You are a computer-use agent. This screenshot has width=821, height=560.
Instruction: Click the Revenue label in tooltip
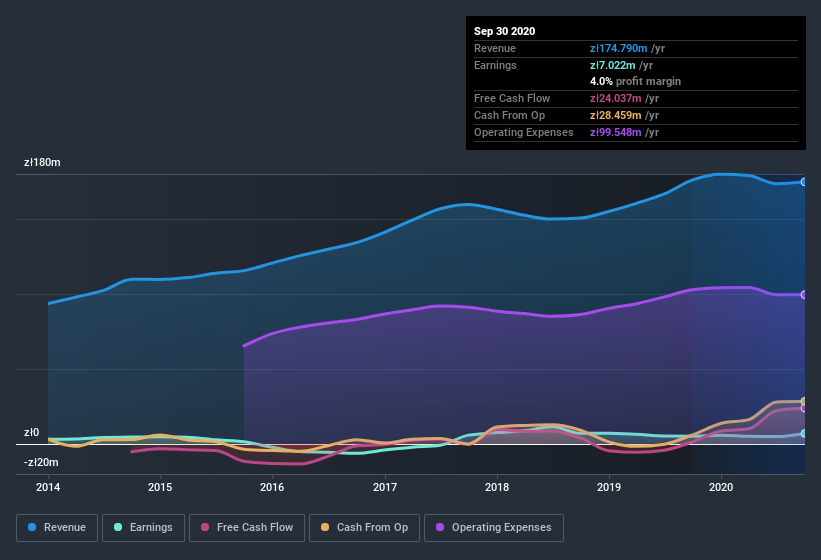495,48
